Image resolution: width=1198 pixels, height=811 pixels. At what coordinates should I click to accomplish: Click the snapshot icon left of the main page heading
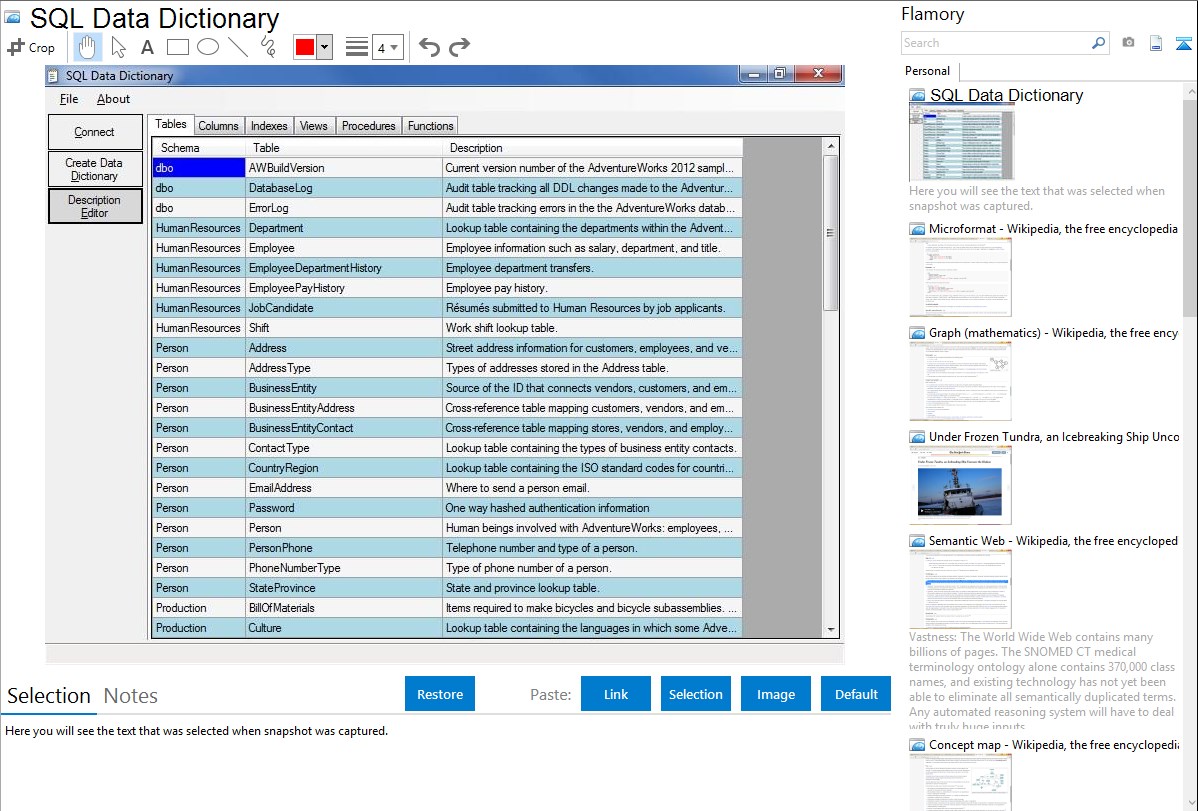13,17
